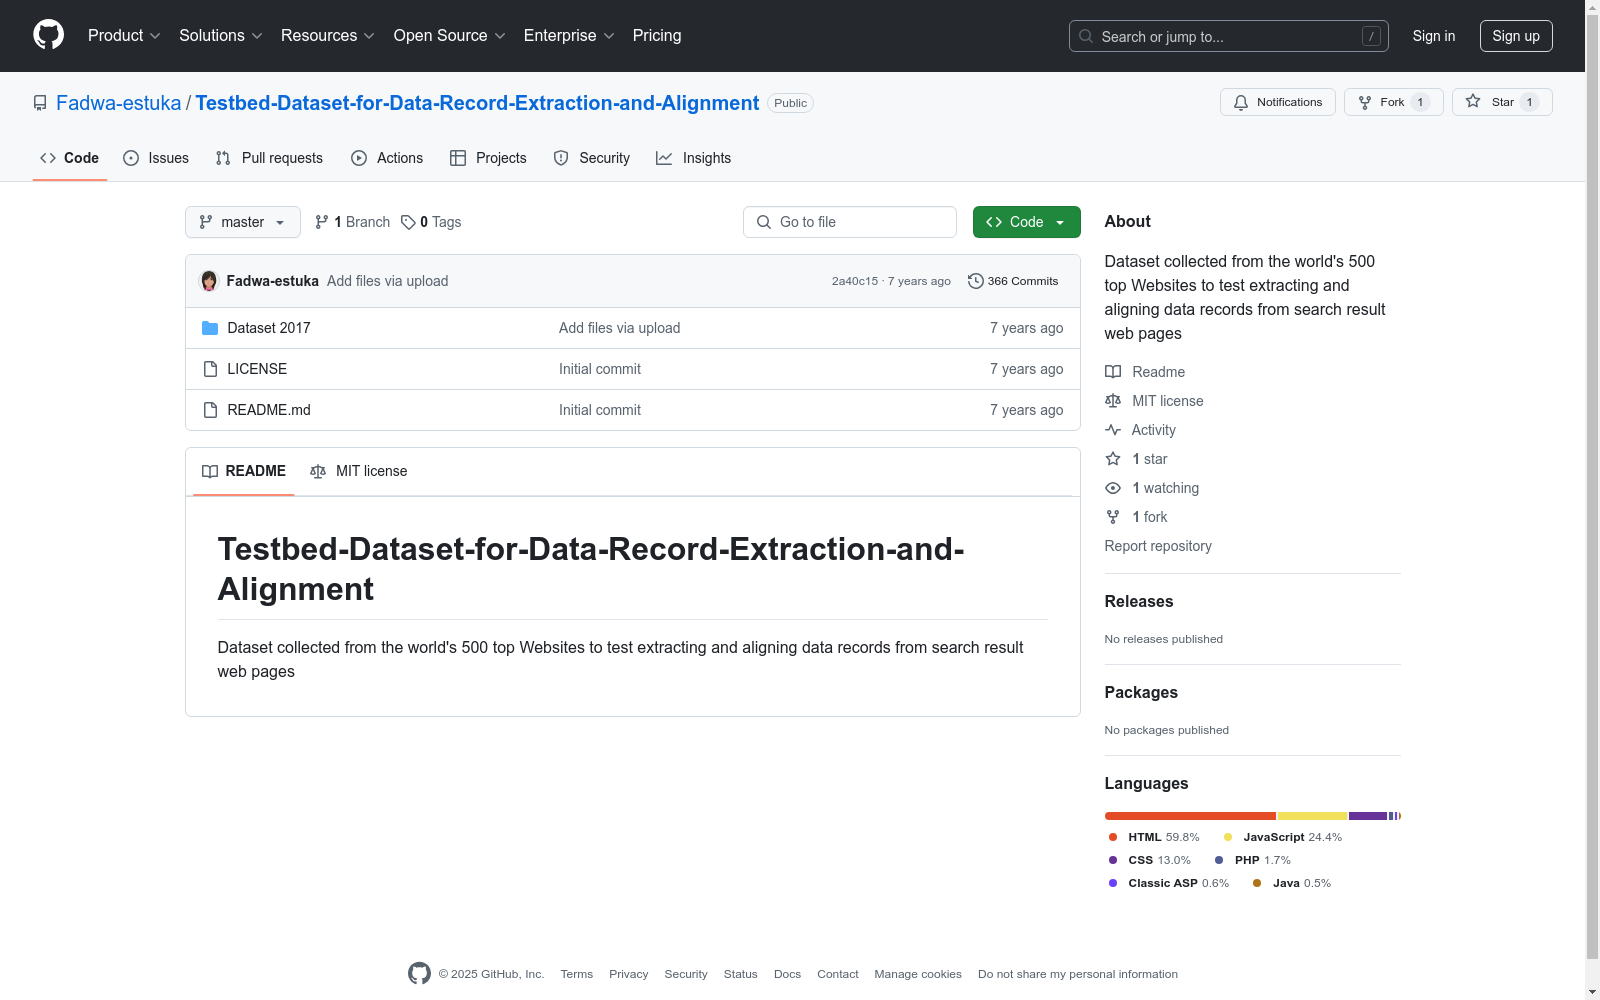Switch to the Actions tab
The image size is (1600, 1000).
point(387,158)
